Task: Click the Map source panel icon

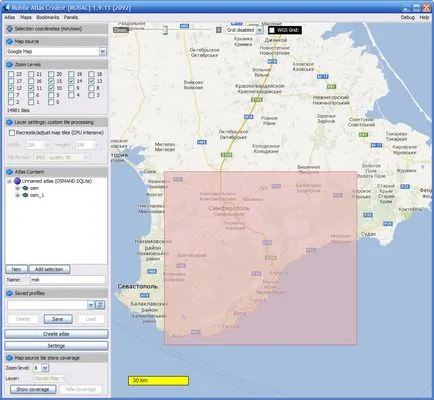Action: (9, 41)
